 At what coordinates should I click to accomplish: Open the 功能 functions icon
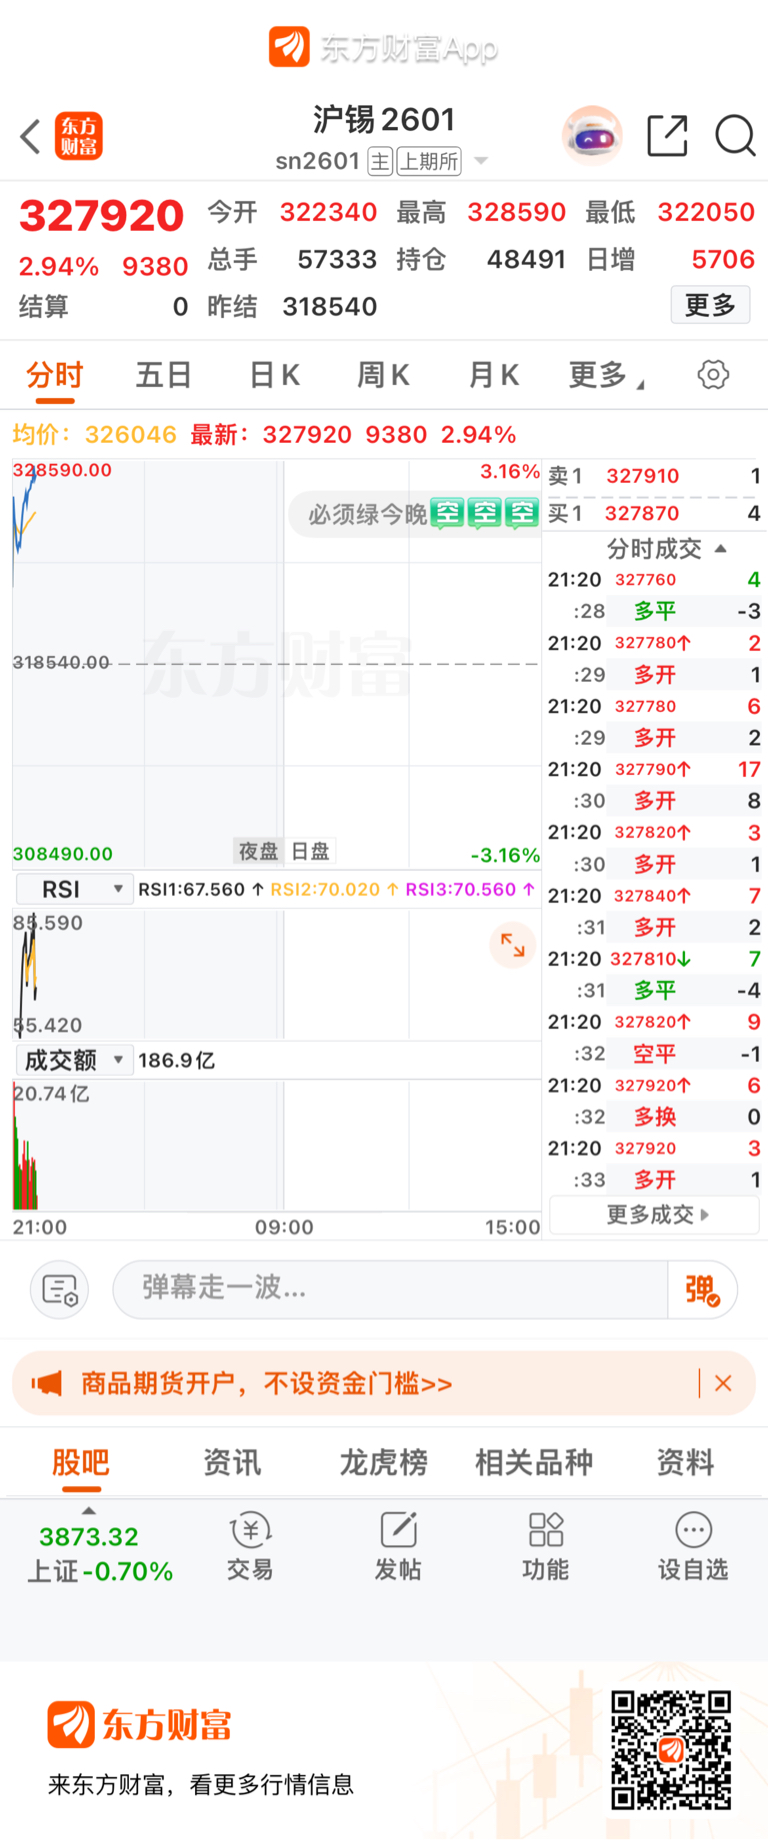click(546, 1546)
